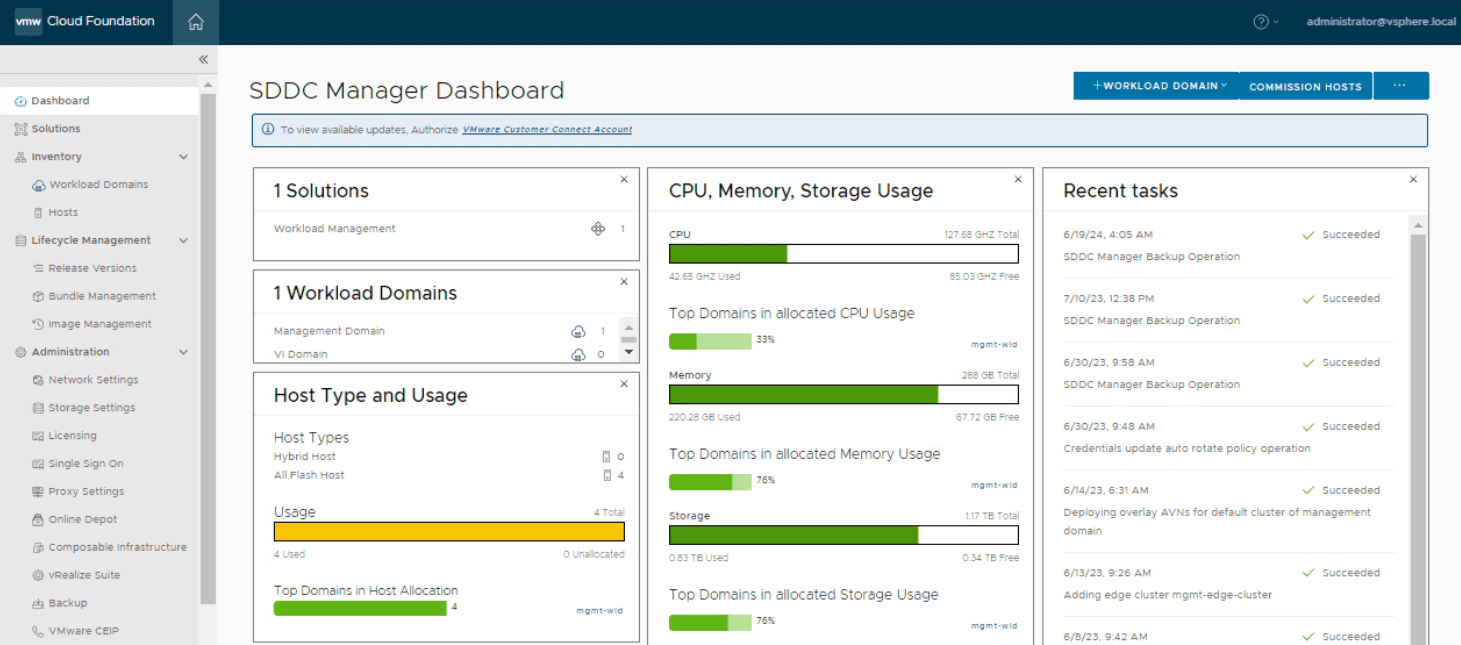The height and width of the screenshot is (645, 1461).
Task: Collapse the Administration section
Action: point(183,351)
